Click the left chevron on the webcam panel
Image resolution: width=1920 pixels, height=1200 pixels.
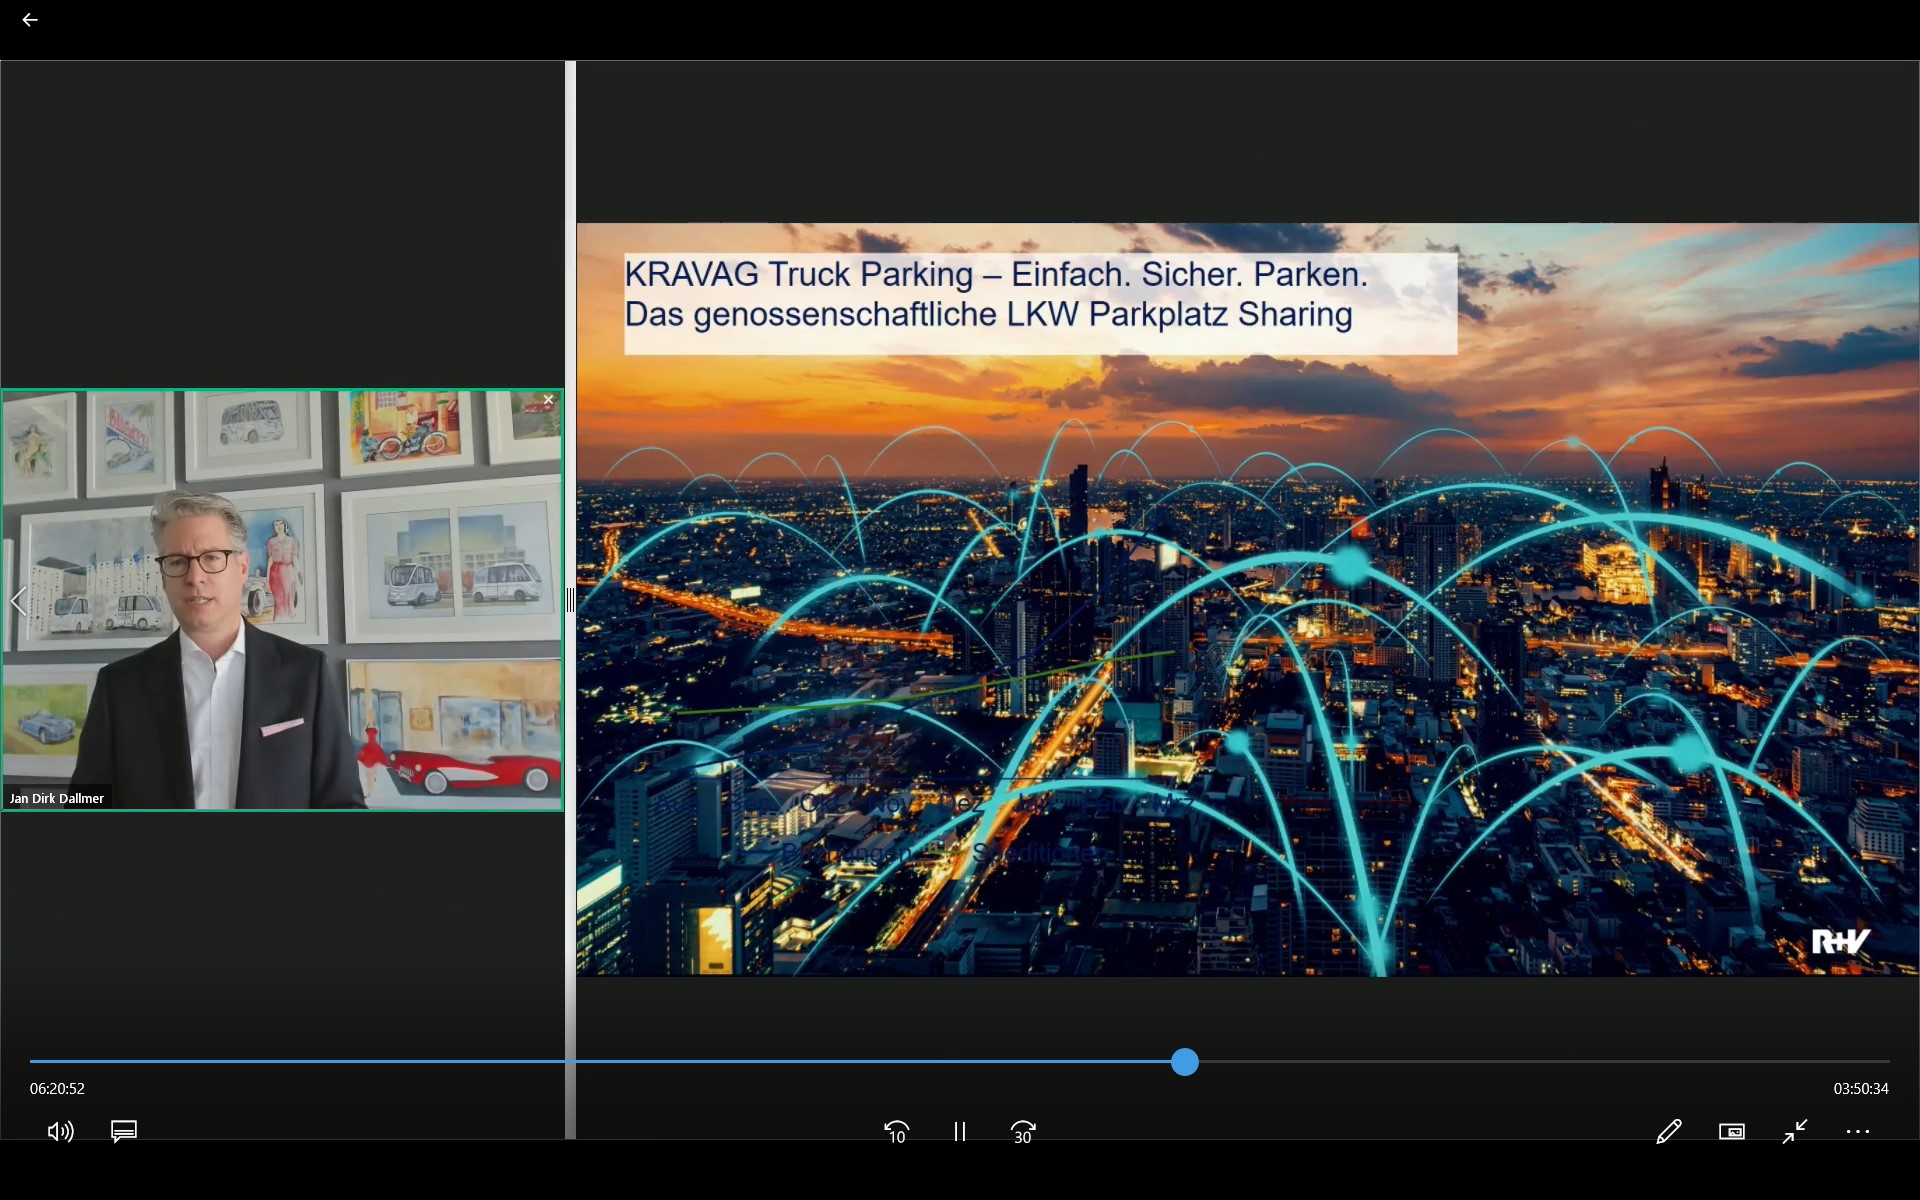click(x=18, y=601)
